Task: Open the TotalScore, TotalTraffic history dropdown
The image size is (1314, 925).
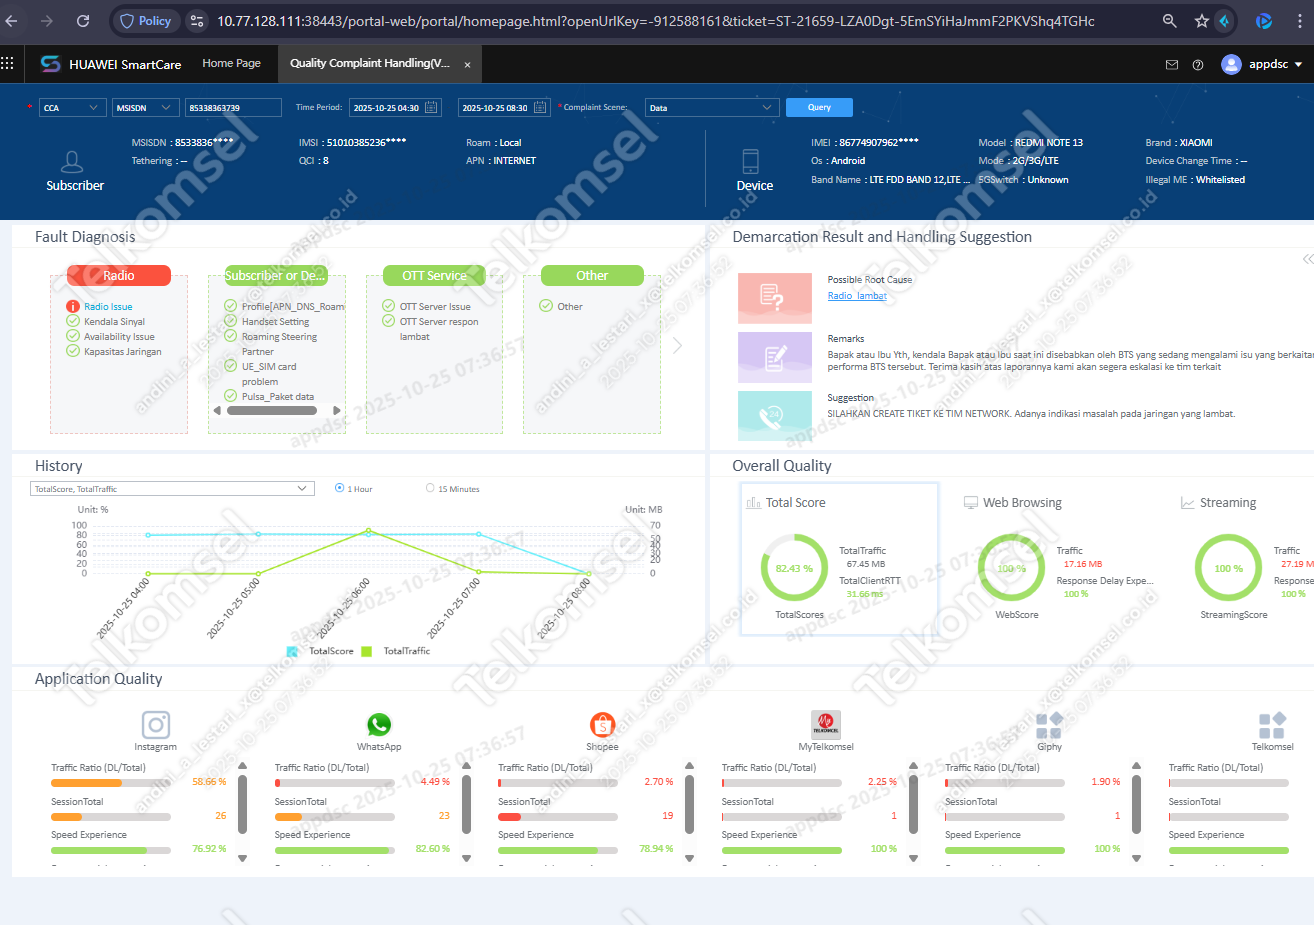Action: 172,488
